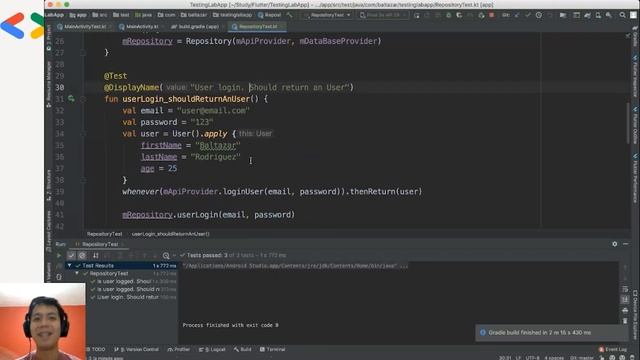640x360 pixels.
Task: Click the 'testinglabapp' breadcrumb folder
Action: click(233, 15)
